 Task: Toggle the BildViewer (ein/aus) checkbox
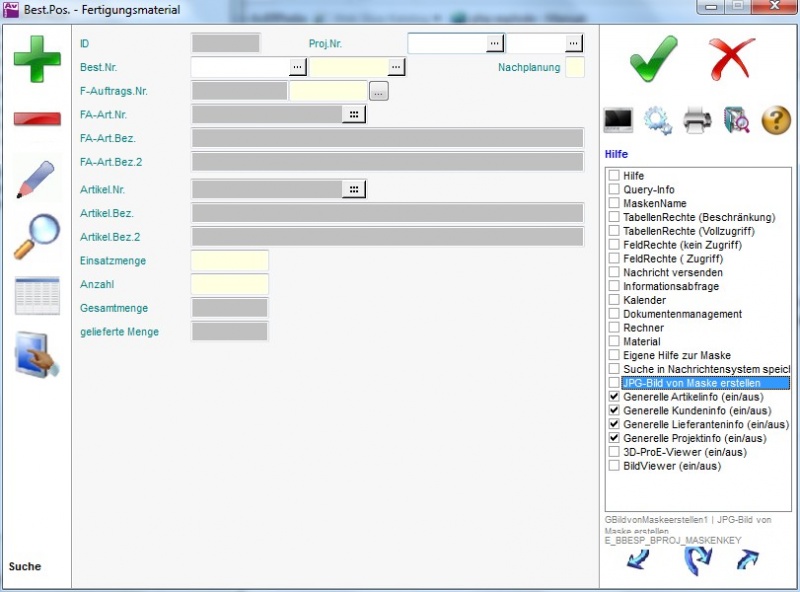coord(614,466)
